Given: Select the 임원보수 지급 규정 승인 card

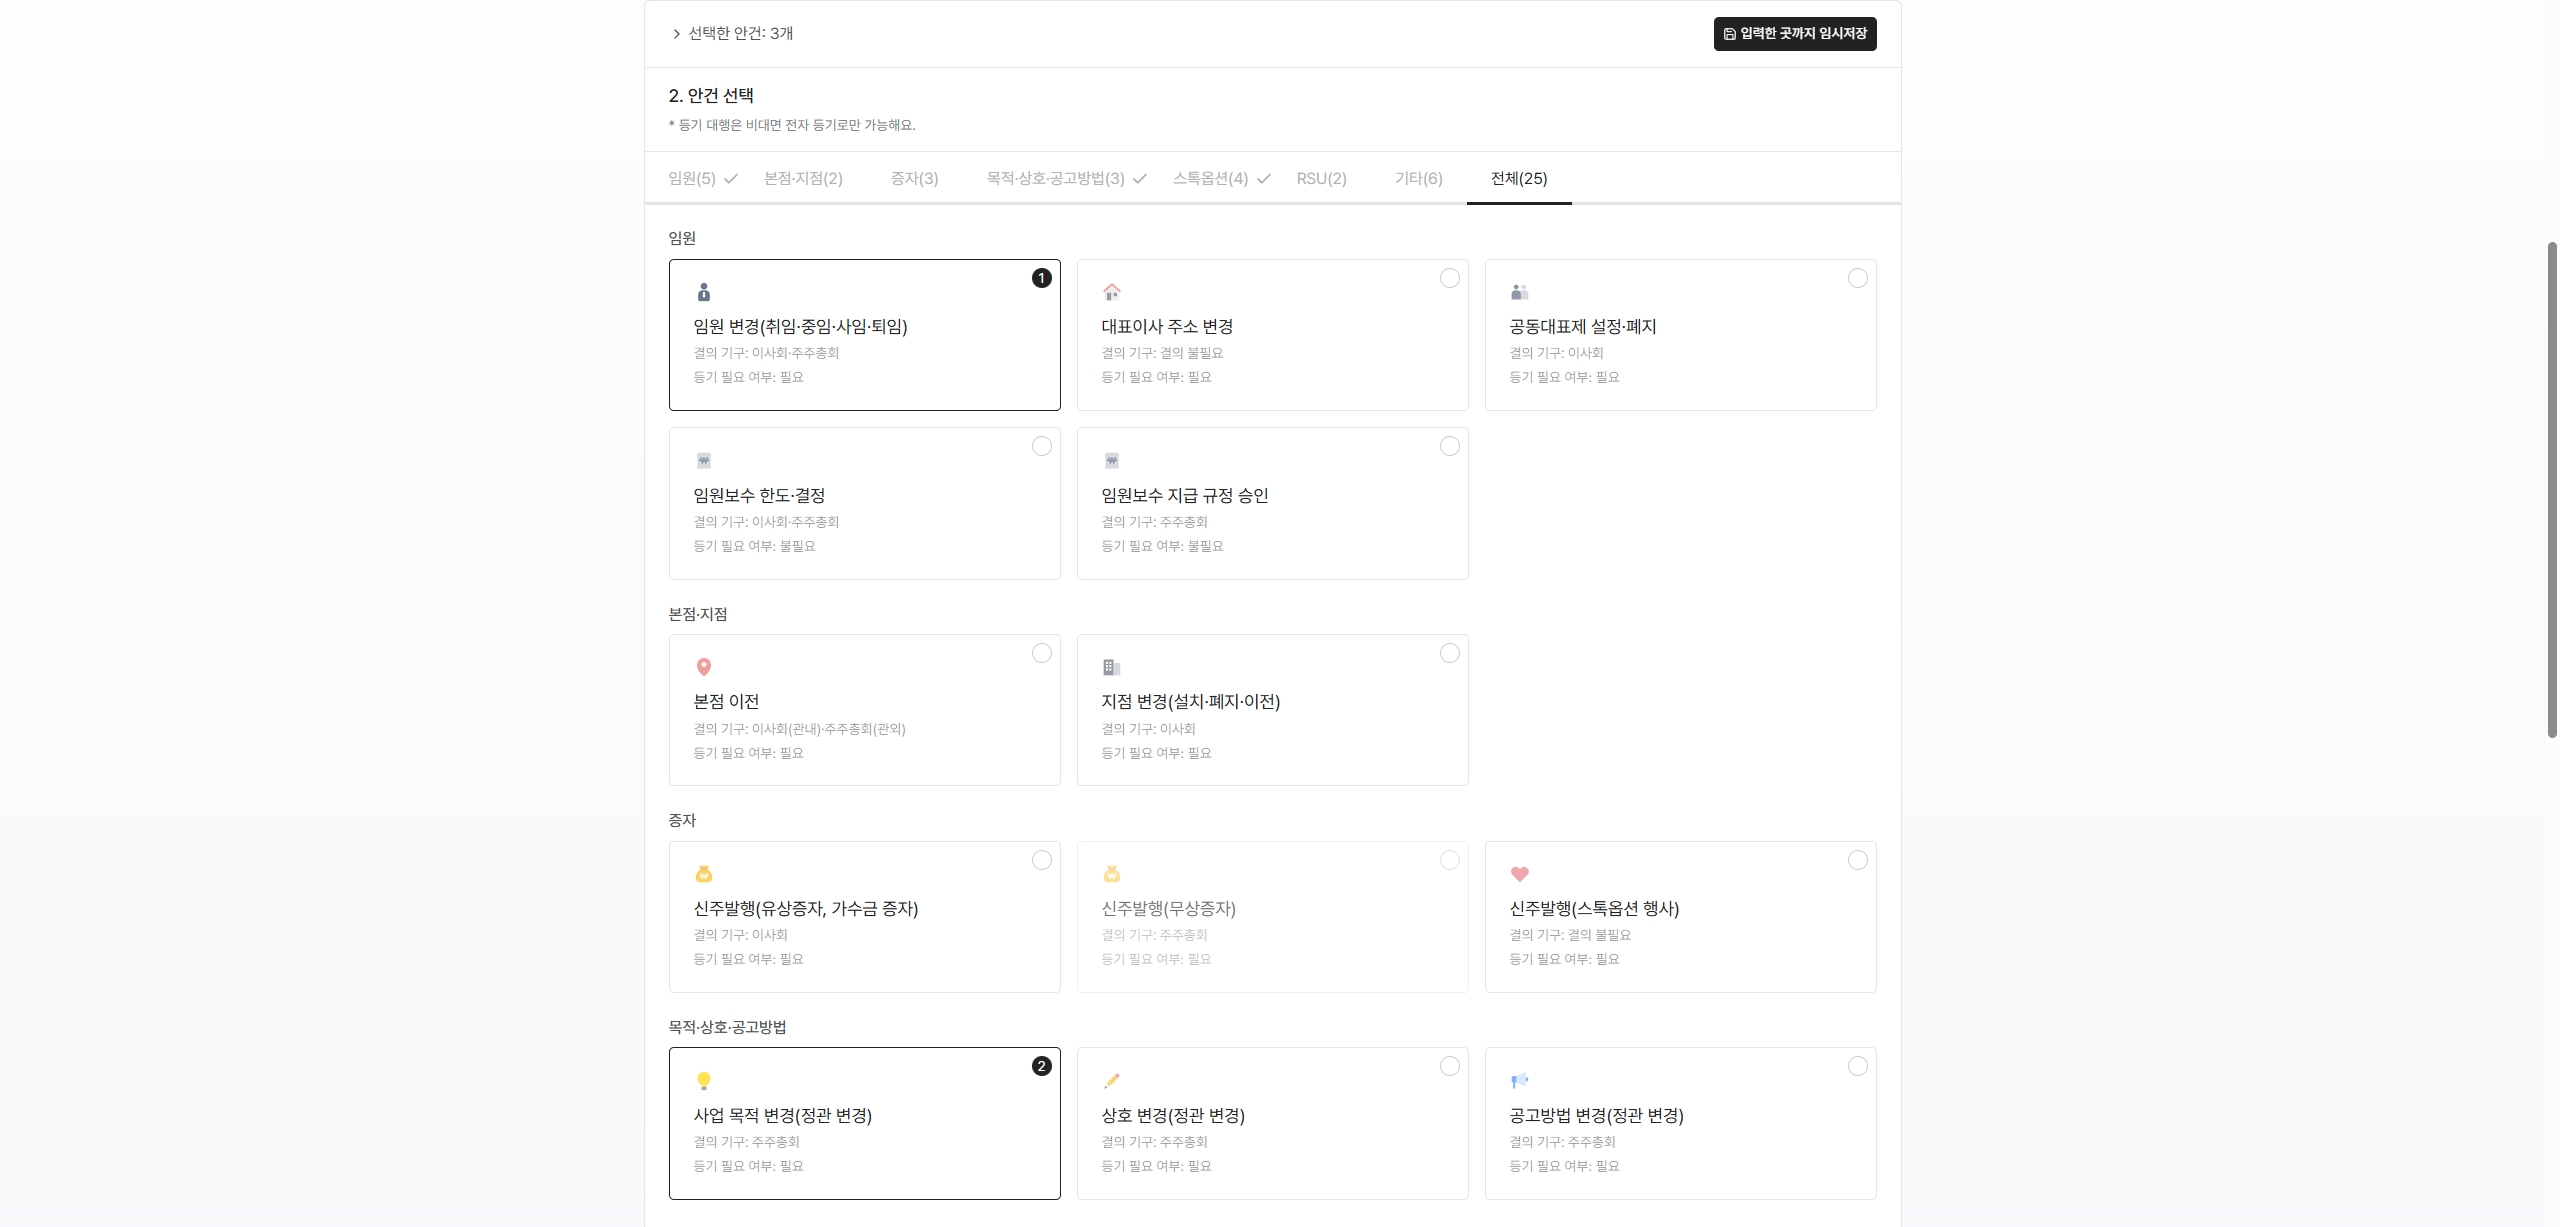Looking at the screenshot, I should (x=1273, y=503).
